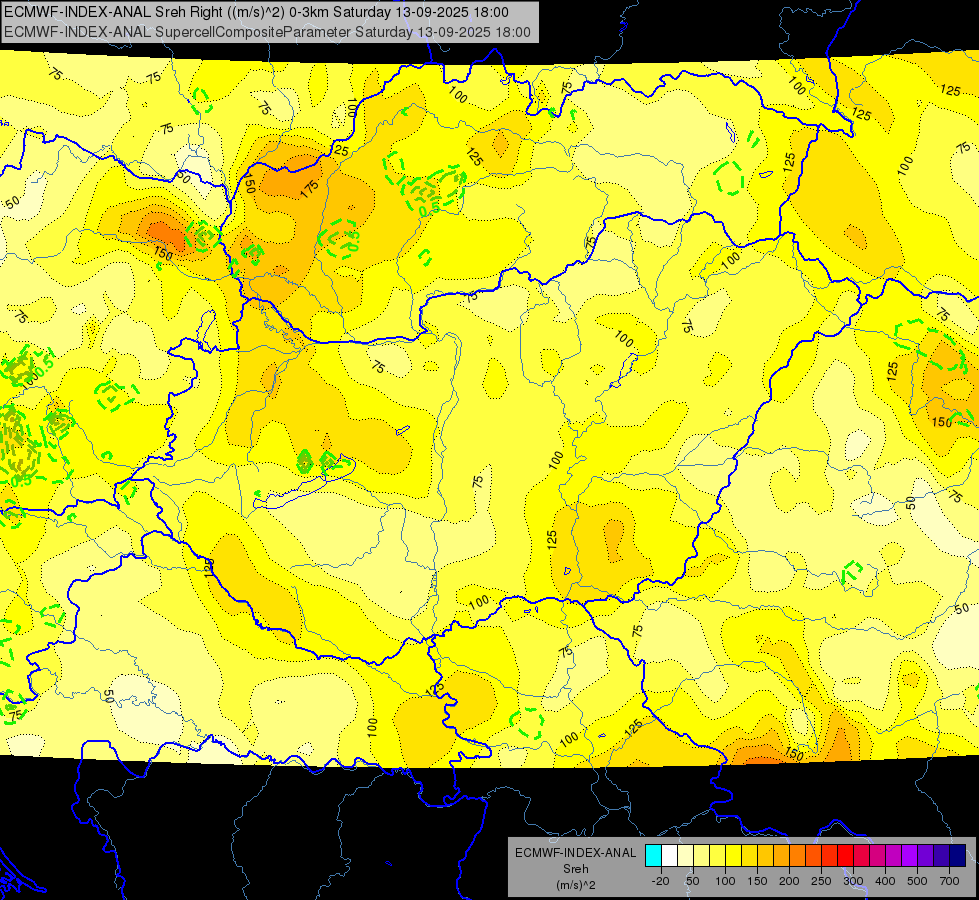Click the cyan swatch in the Sreh legend

click(x=654, y=855)
